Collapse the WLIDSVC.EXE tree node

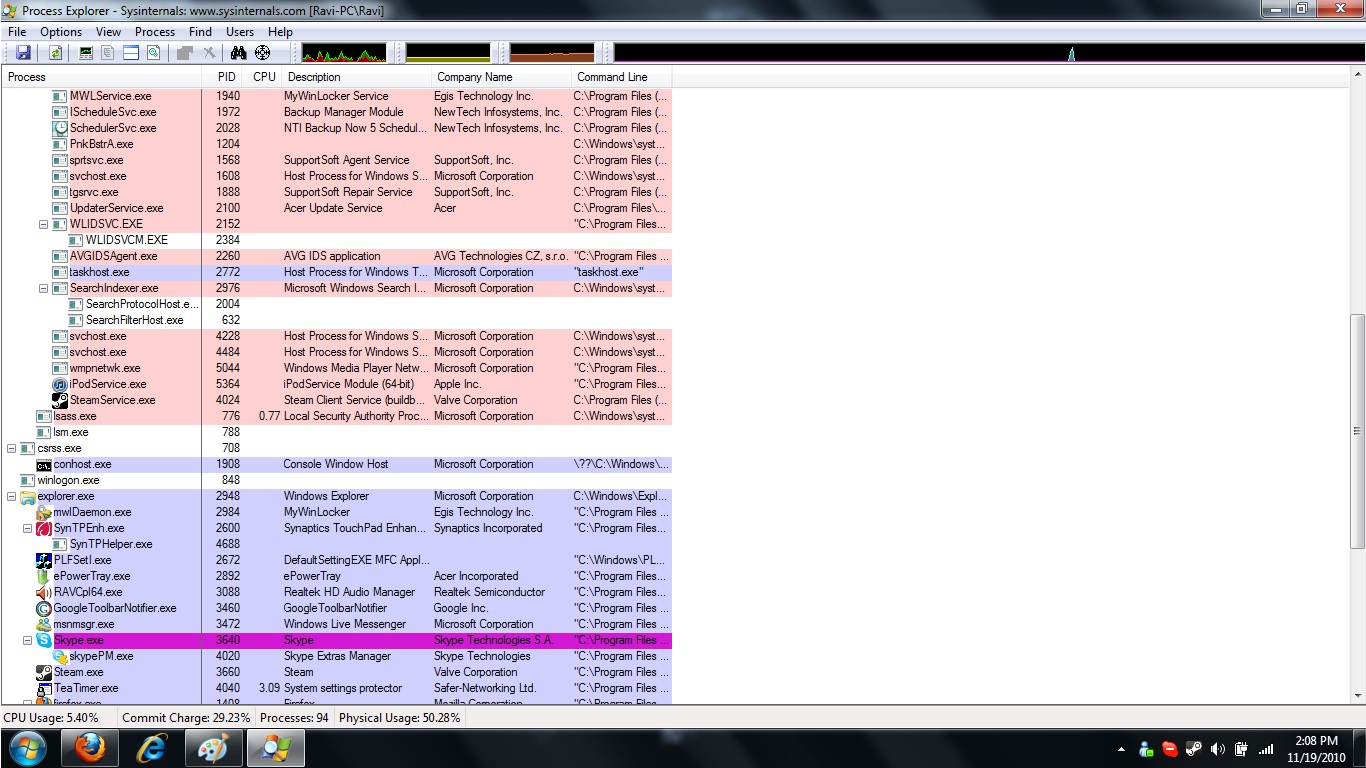click(x=43, y=224)
